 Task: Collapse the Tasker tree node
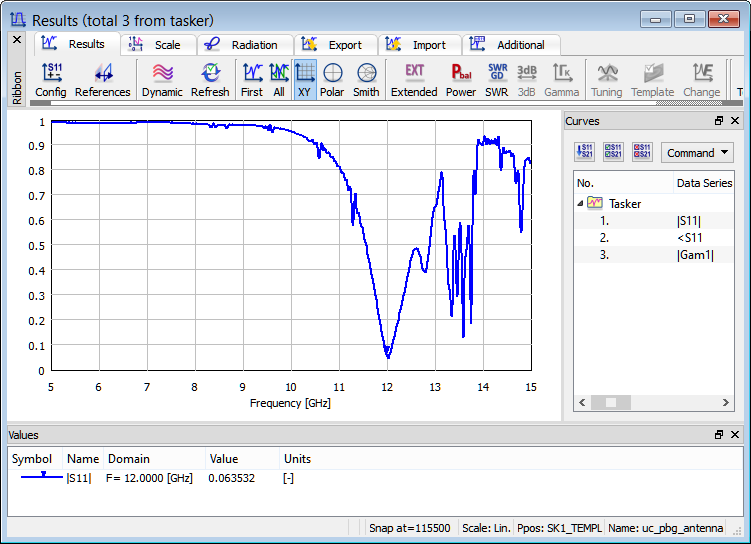(582, 203)
